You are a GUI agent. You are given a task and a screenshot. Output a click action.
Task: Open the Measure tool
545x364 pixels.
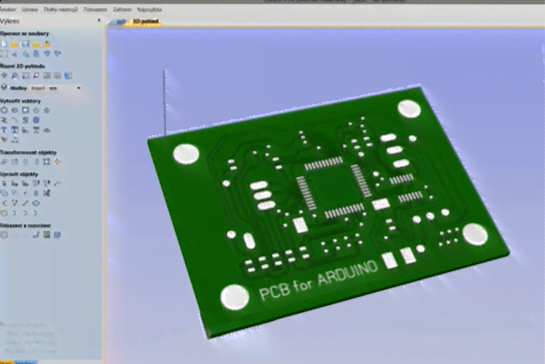pos(58,183)
